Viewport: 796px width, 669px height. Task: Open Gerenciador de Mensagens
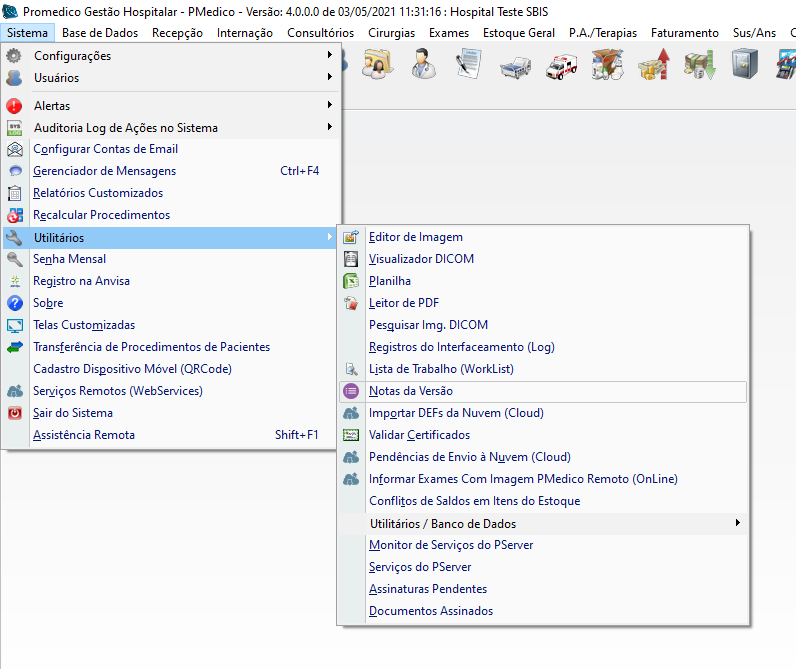104,171
